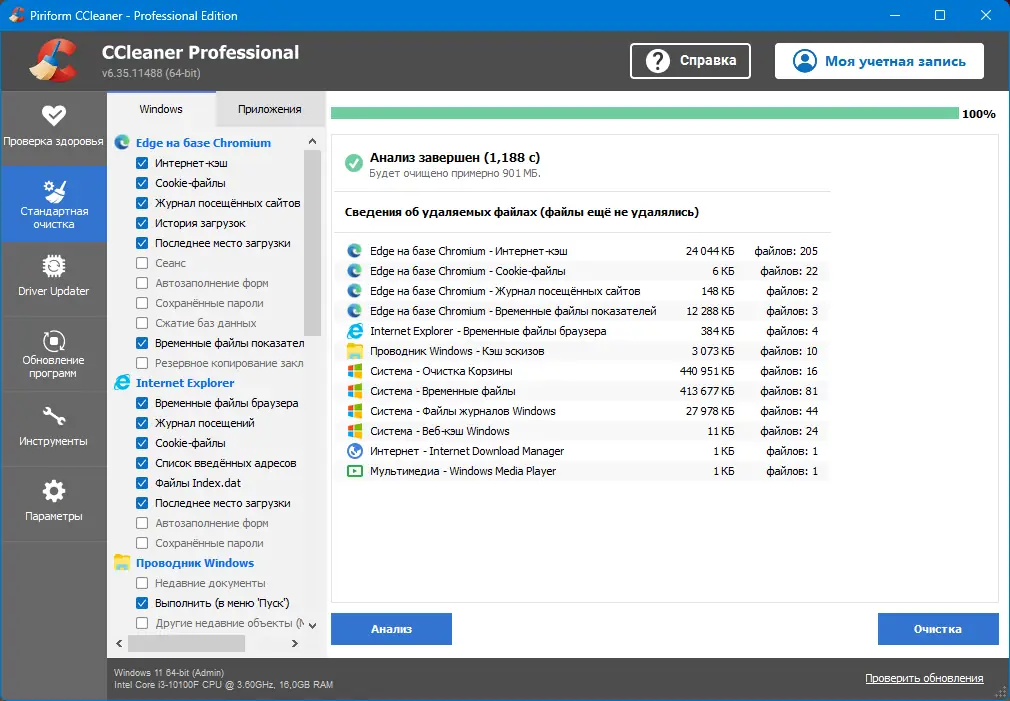Uncheck Выполнить (в меню 'Пуск') checkbox

(x=142, y=603)
